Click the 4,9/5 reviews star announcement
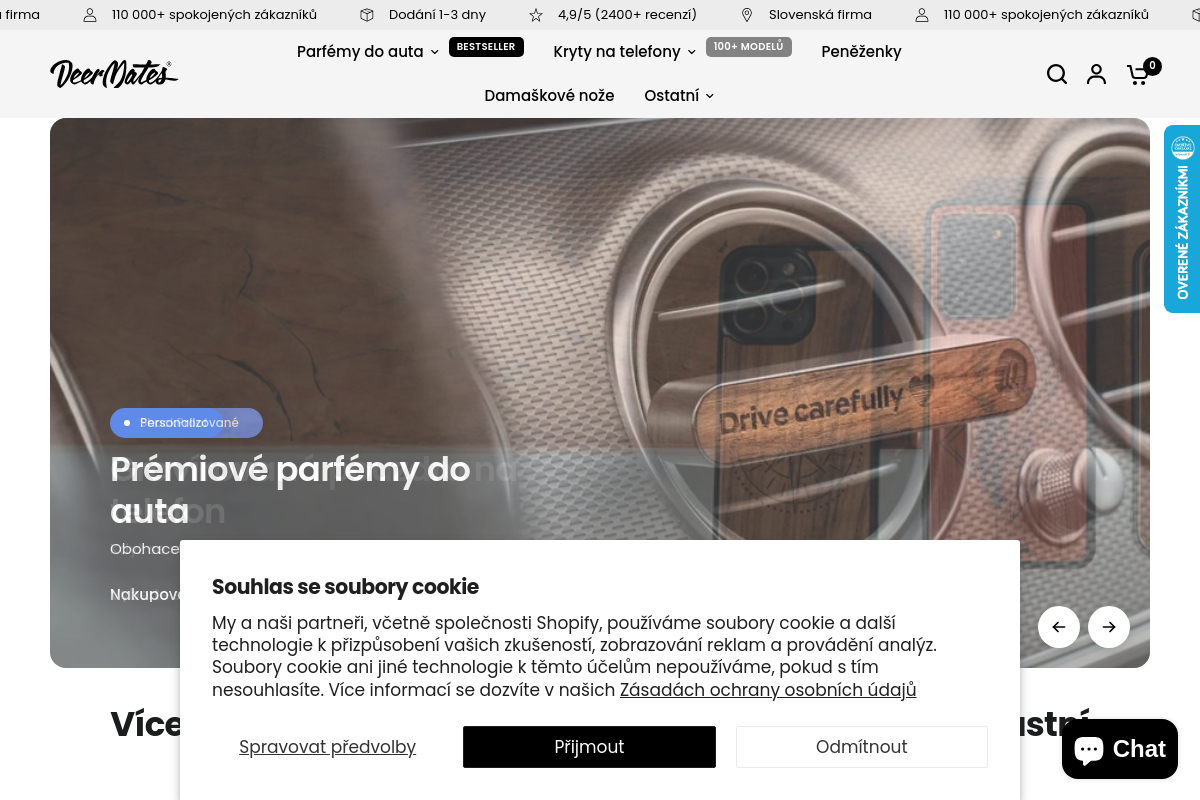This screenshot has height=800, width=1200. coord(613,15)
